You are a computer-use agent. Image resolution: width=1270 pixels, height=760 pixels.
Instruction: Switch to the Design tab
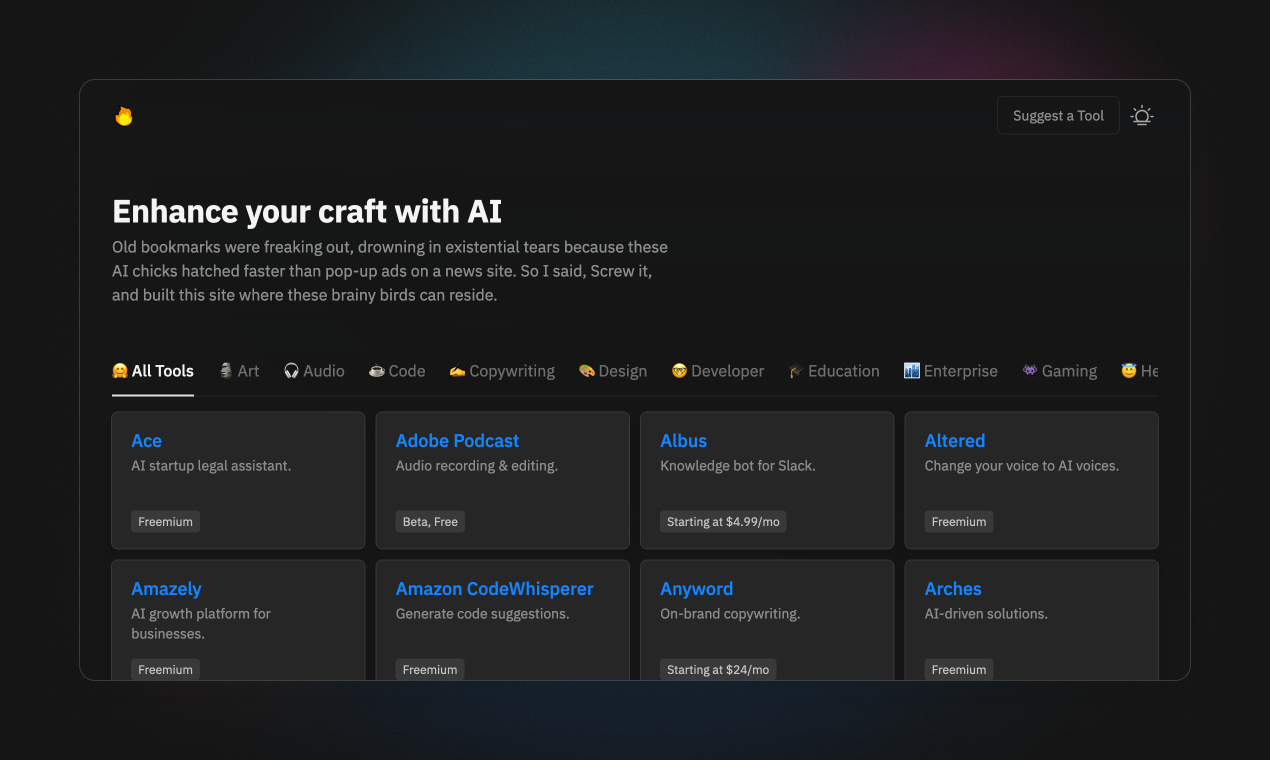tap(613, 371)
